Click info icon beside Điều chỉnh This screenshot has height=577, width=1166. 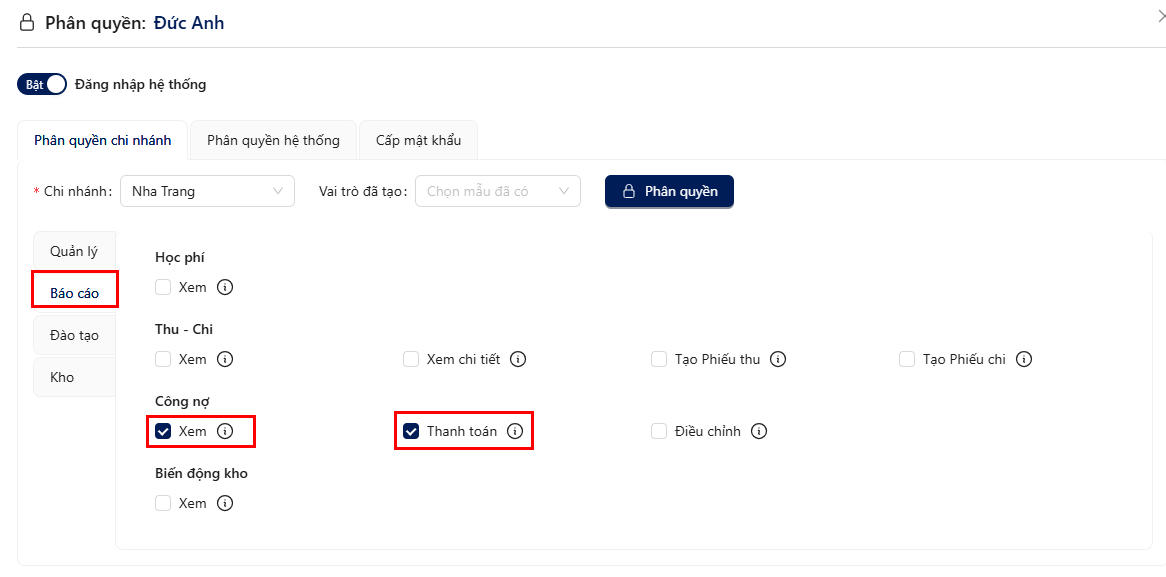(x=758, y=431)
